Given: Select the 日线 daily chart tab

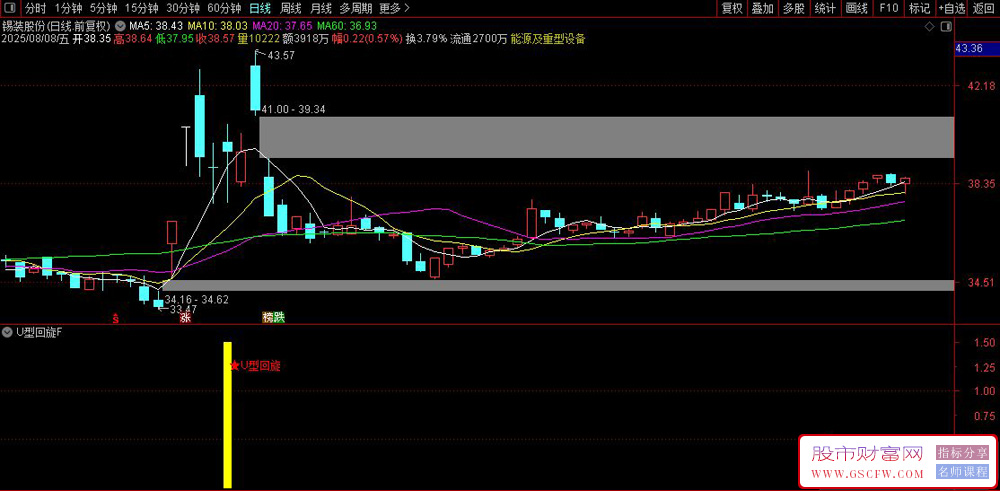Looking at the screenshot, I should [x=260, y=8].
